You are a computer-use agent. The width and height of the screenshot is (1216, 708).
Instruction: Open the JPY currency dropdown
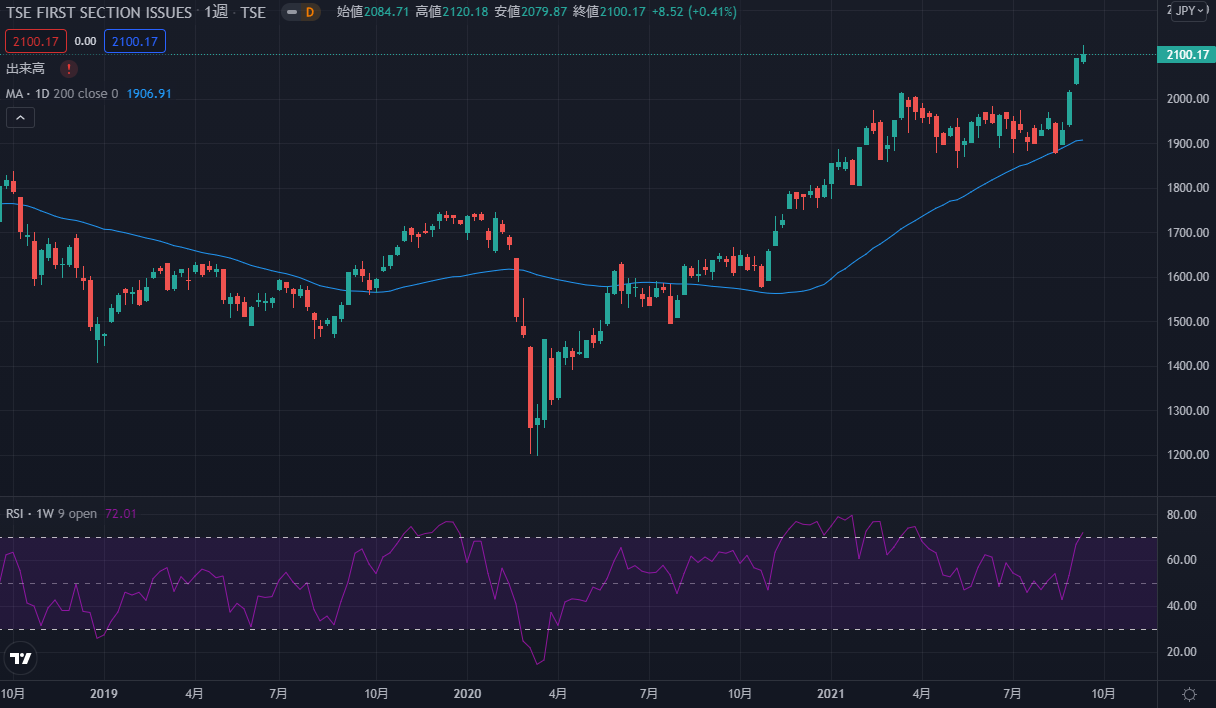(1188, 11)
